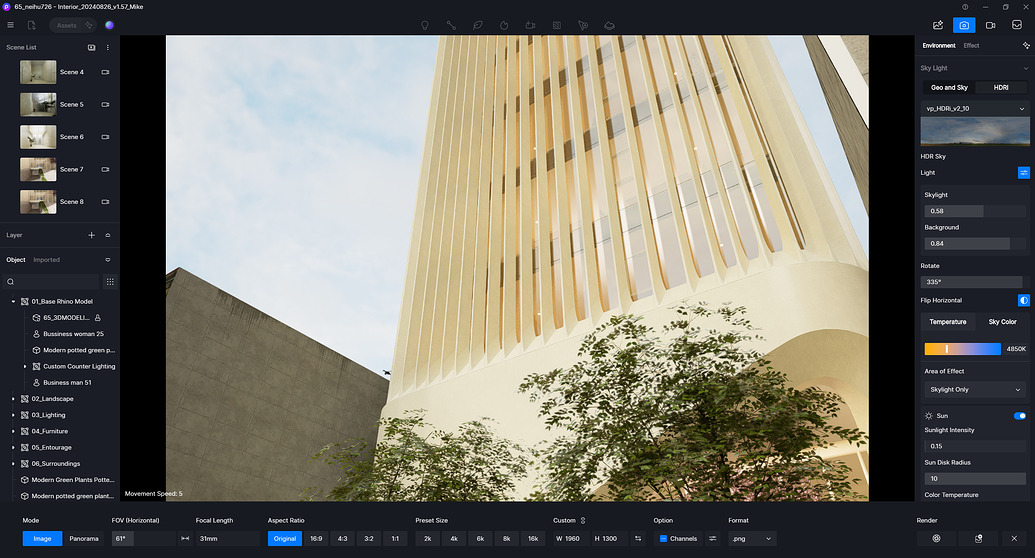The image size is (1035, 558).
Task: Switch to the Object tab
Action: (x=16, y=260)
